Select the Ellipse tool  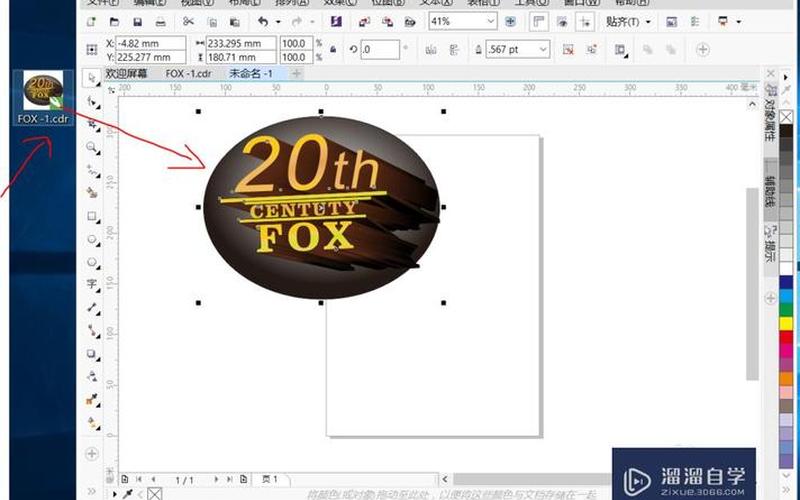point(92,239)
